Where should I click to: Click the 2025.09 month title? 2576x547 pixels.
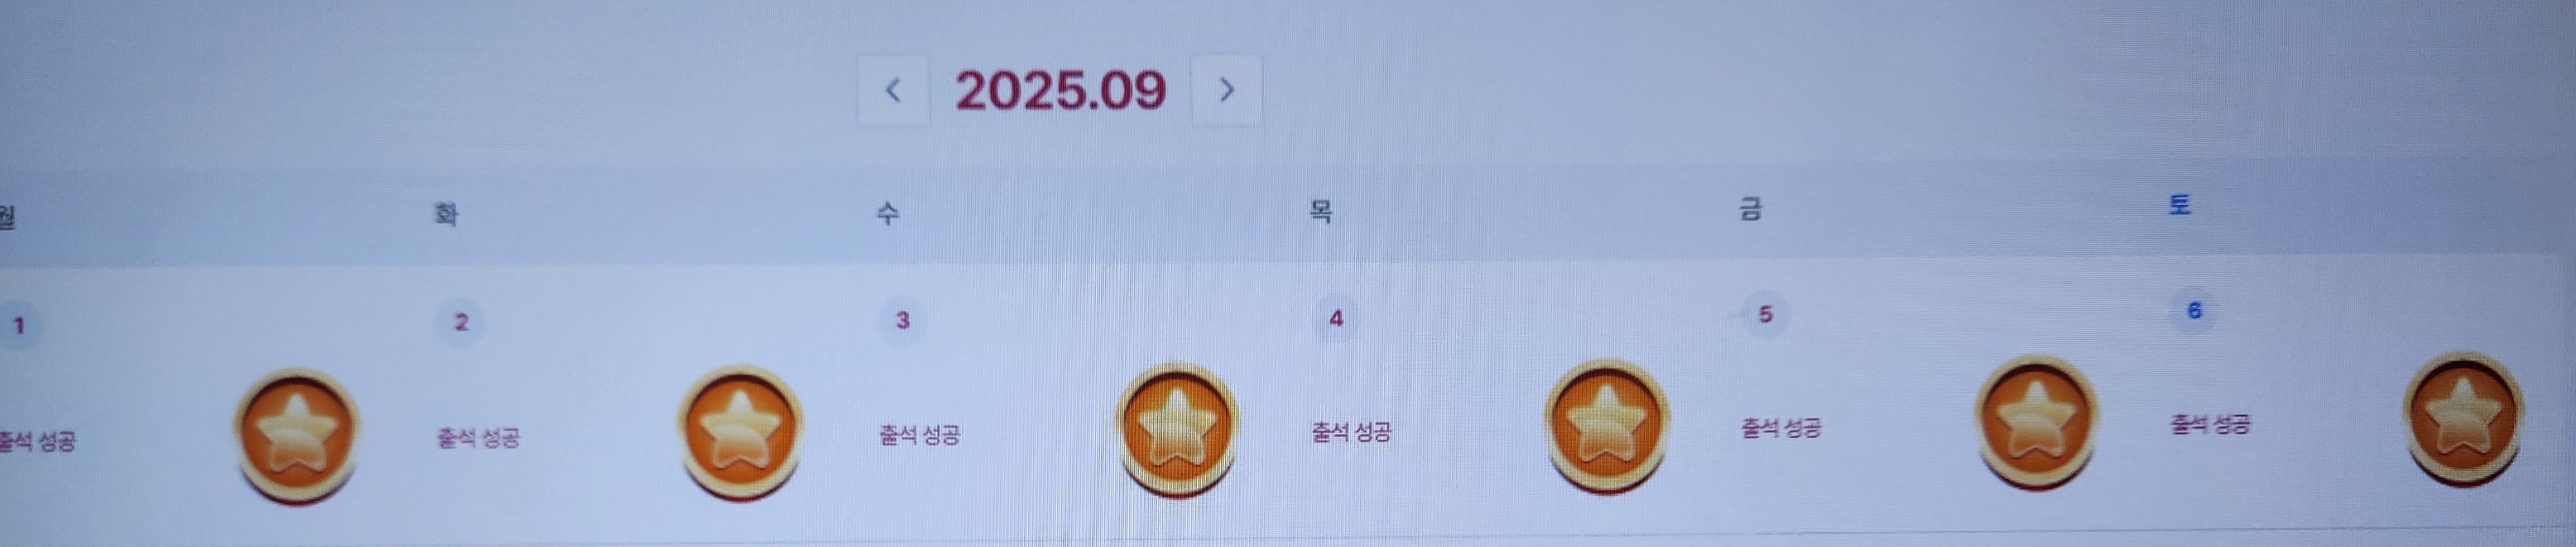[1061, 90]
